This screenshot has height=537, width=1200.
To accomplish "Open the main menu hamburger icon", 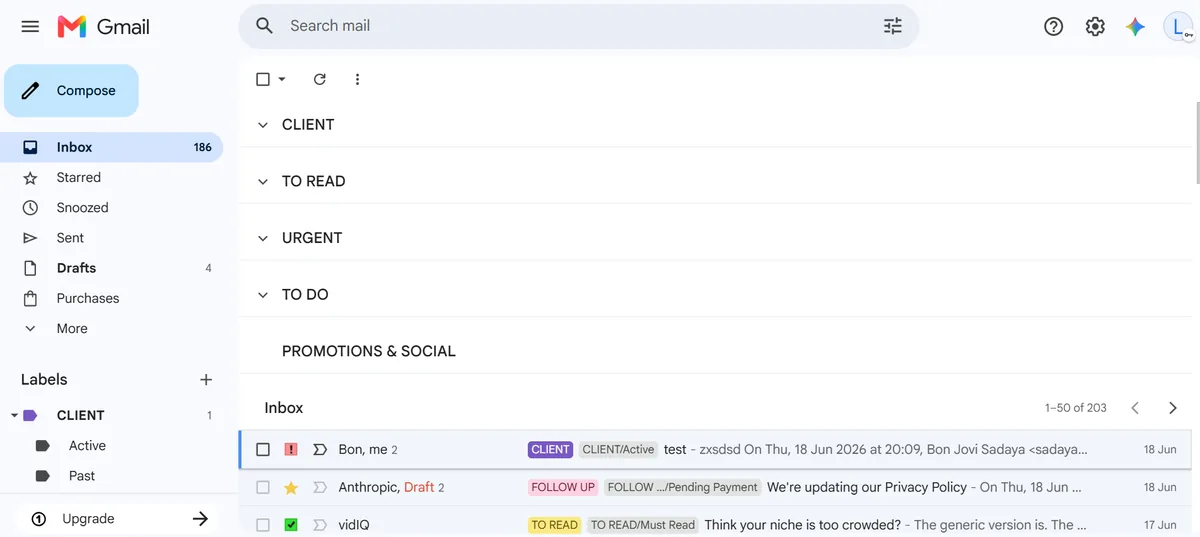I will [30, 27].
